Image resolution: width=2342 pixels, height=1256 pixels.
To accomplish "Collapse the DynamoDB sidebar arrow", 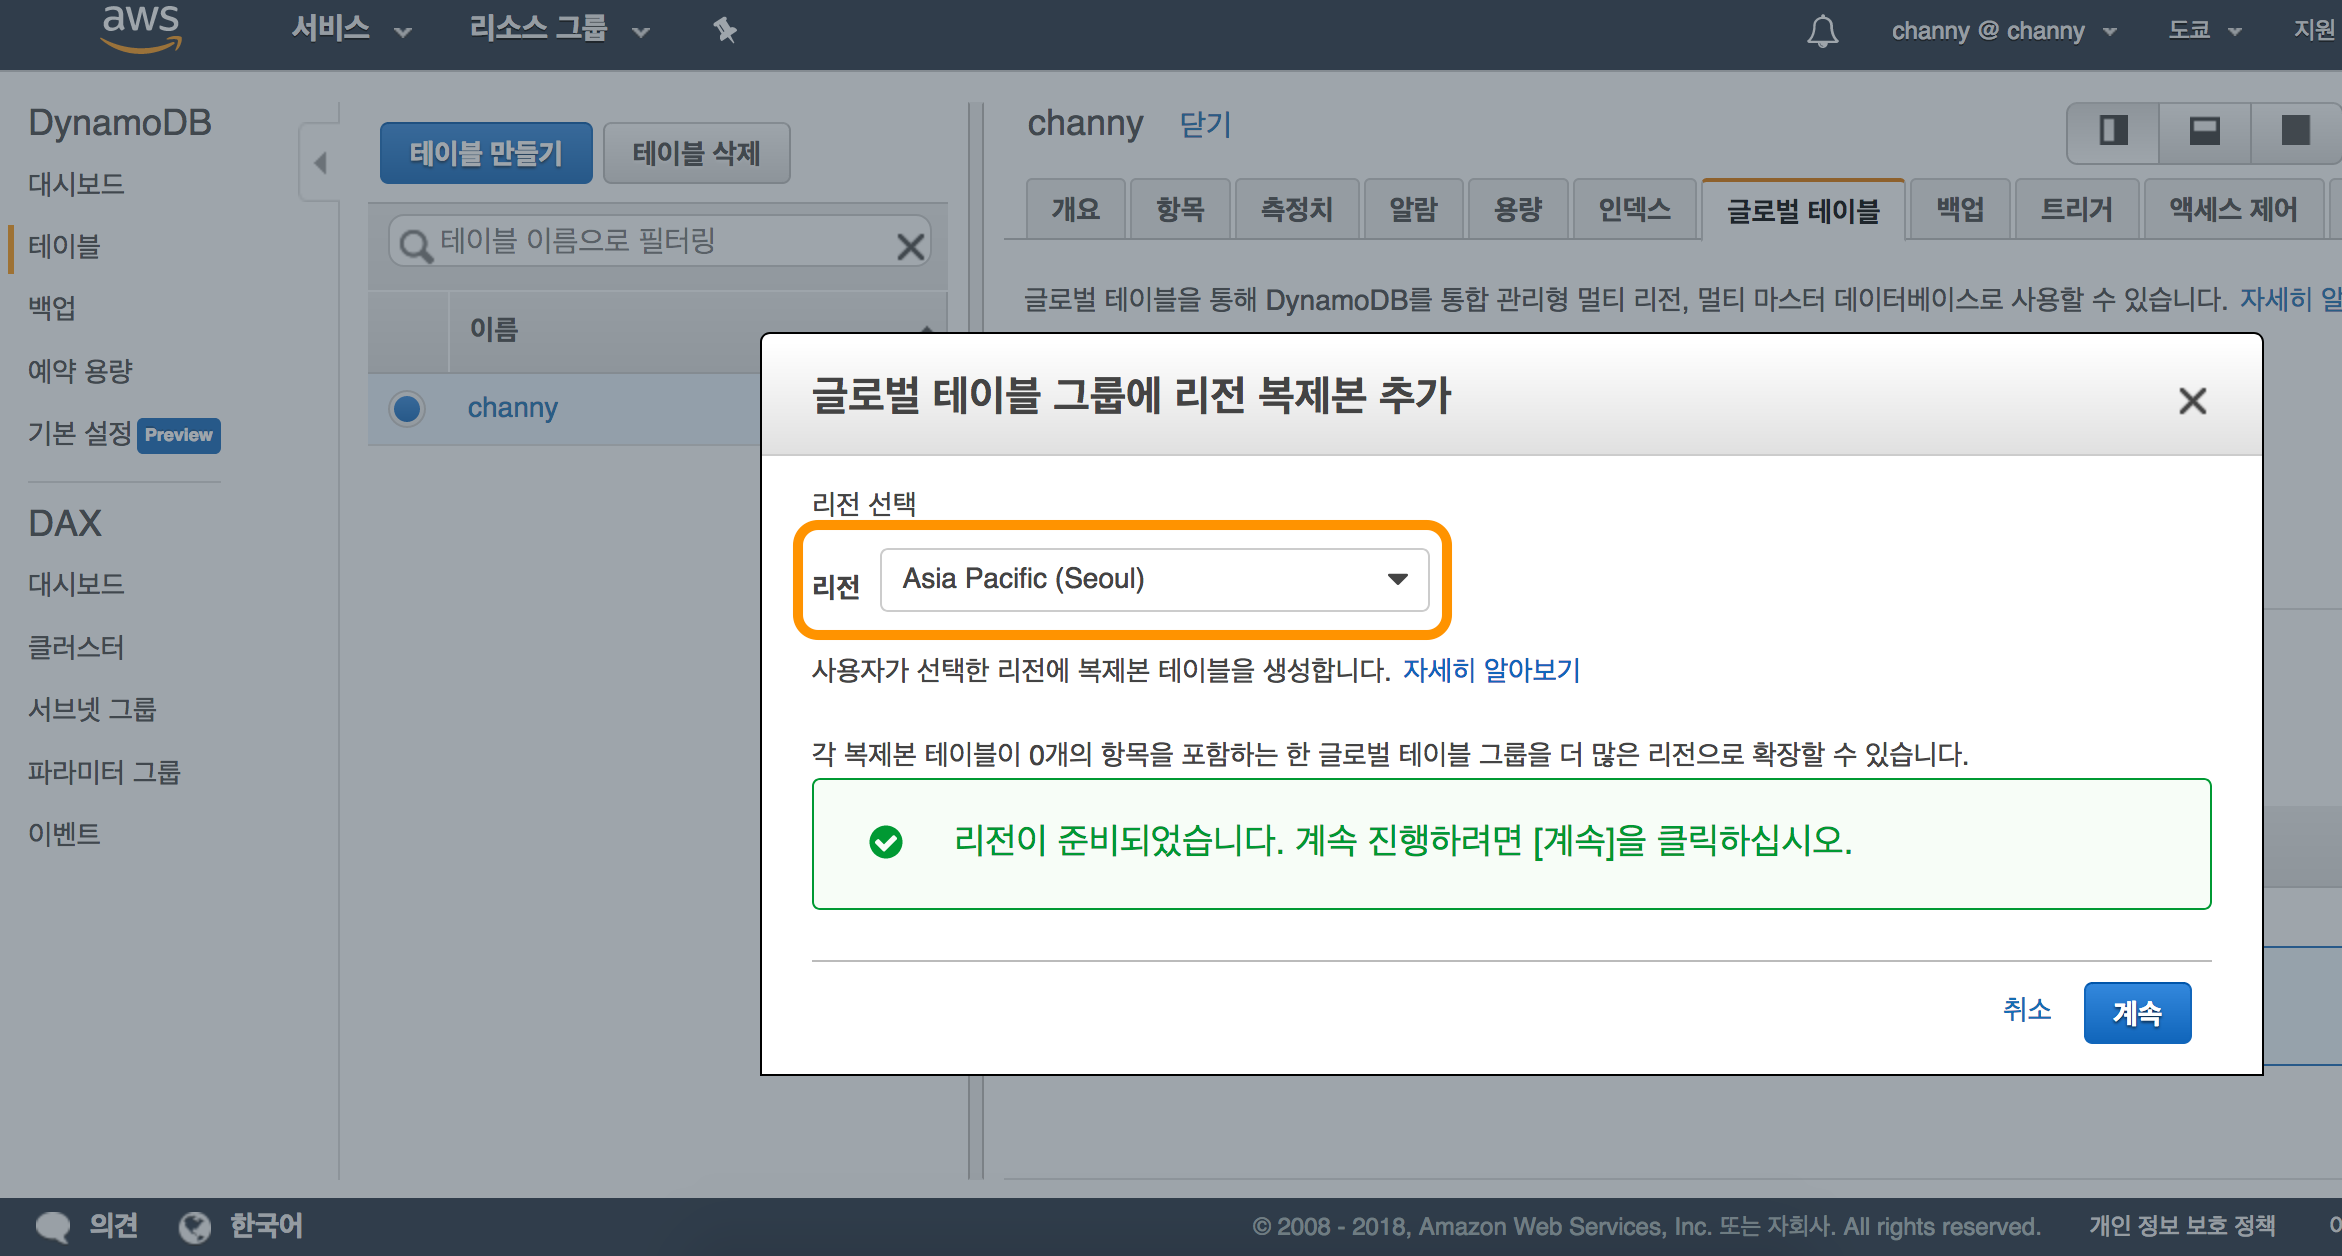I will tap(320, 162).
